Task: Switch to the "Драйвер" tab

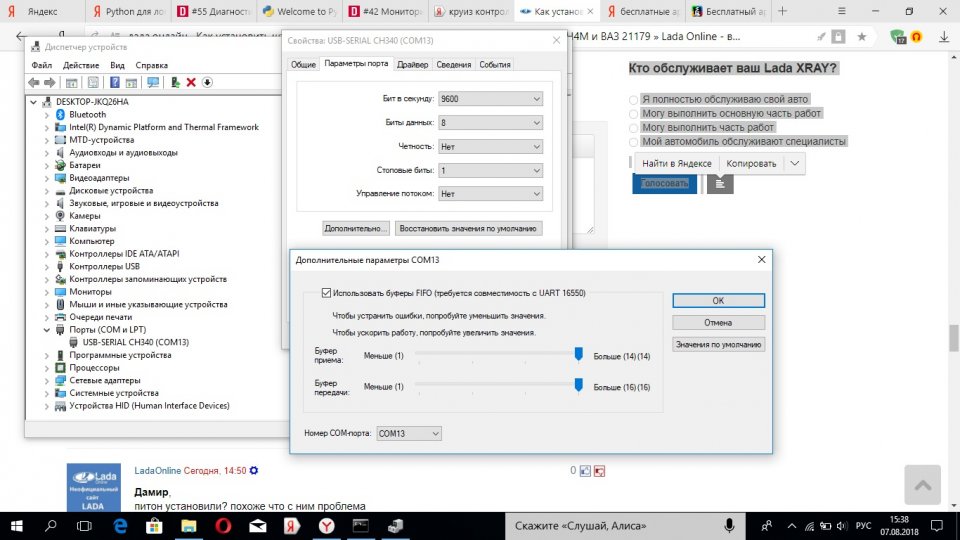Action: click(x=412, y=65)
